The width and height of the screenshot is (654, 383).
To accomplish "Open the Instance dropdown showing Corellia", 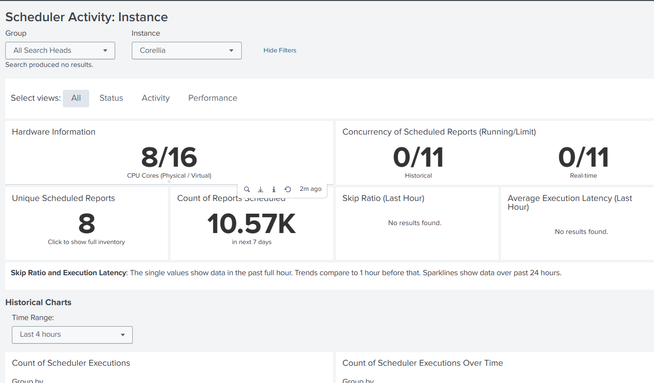I will pos(186,50).
